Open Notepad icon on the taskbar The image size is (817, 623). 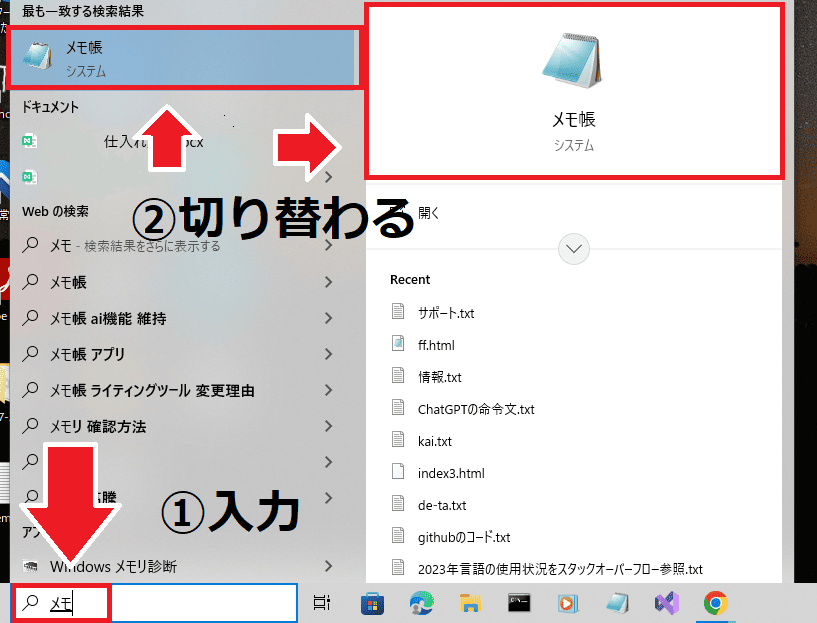tap(617, 603)
